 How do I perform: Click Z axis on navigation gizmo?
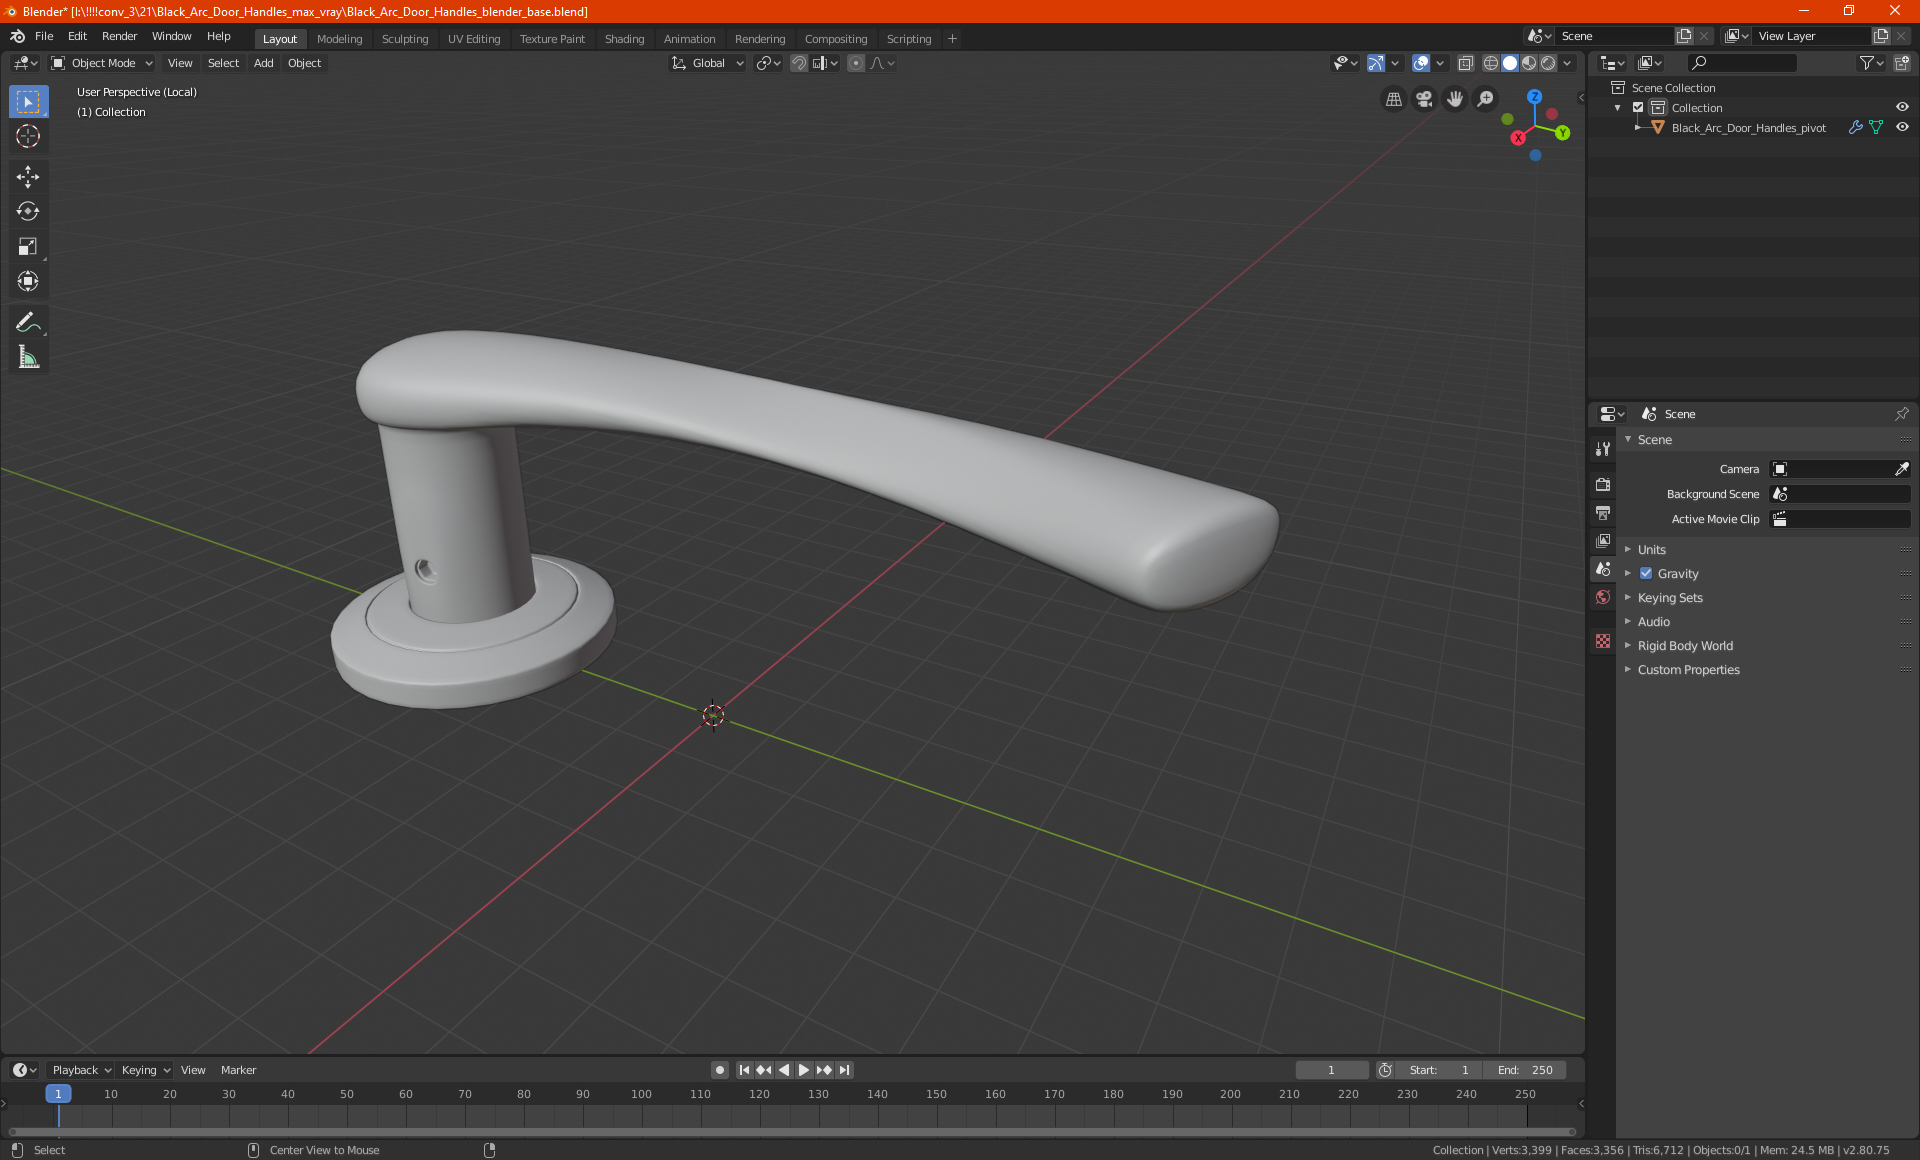(1534, 97)
